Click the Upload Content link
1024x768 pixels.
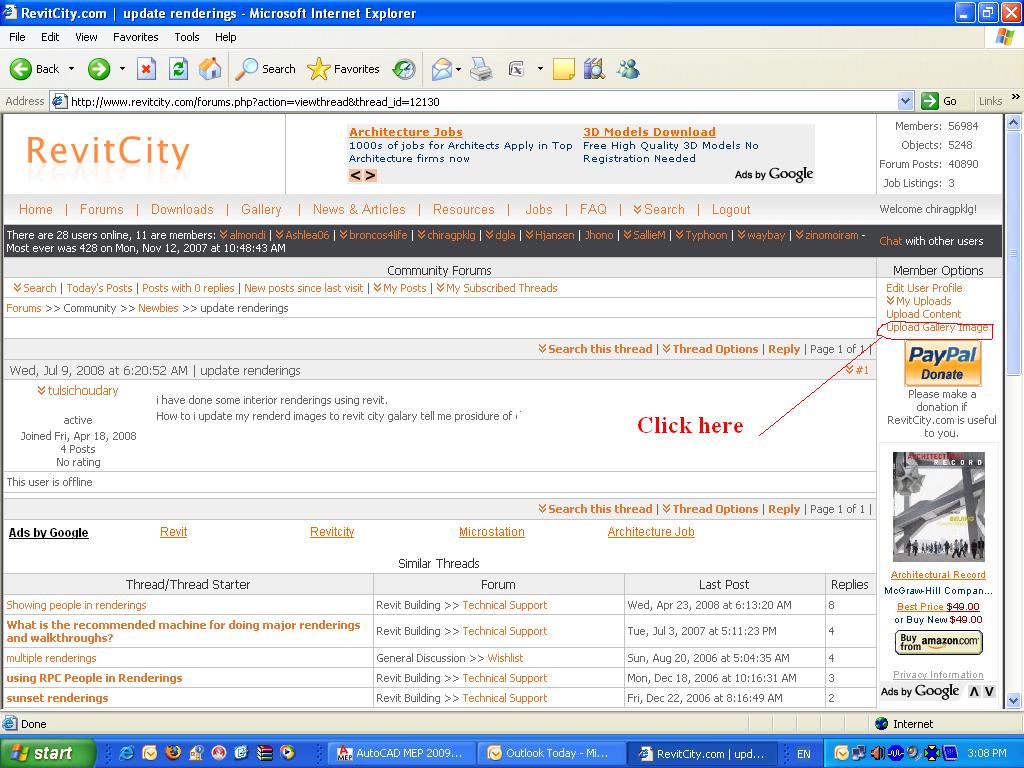tap(923, 314)
